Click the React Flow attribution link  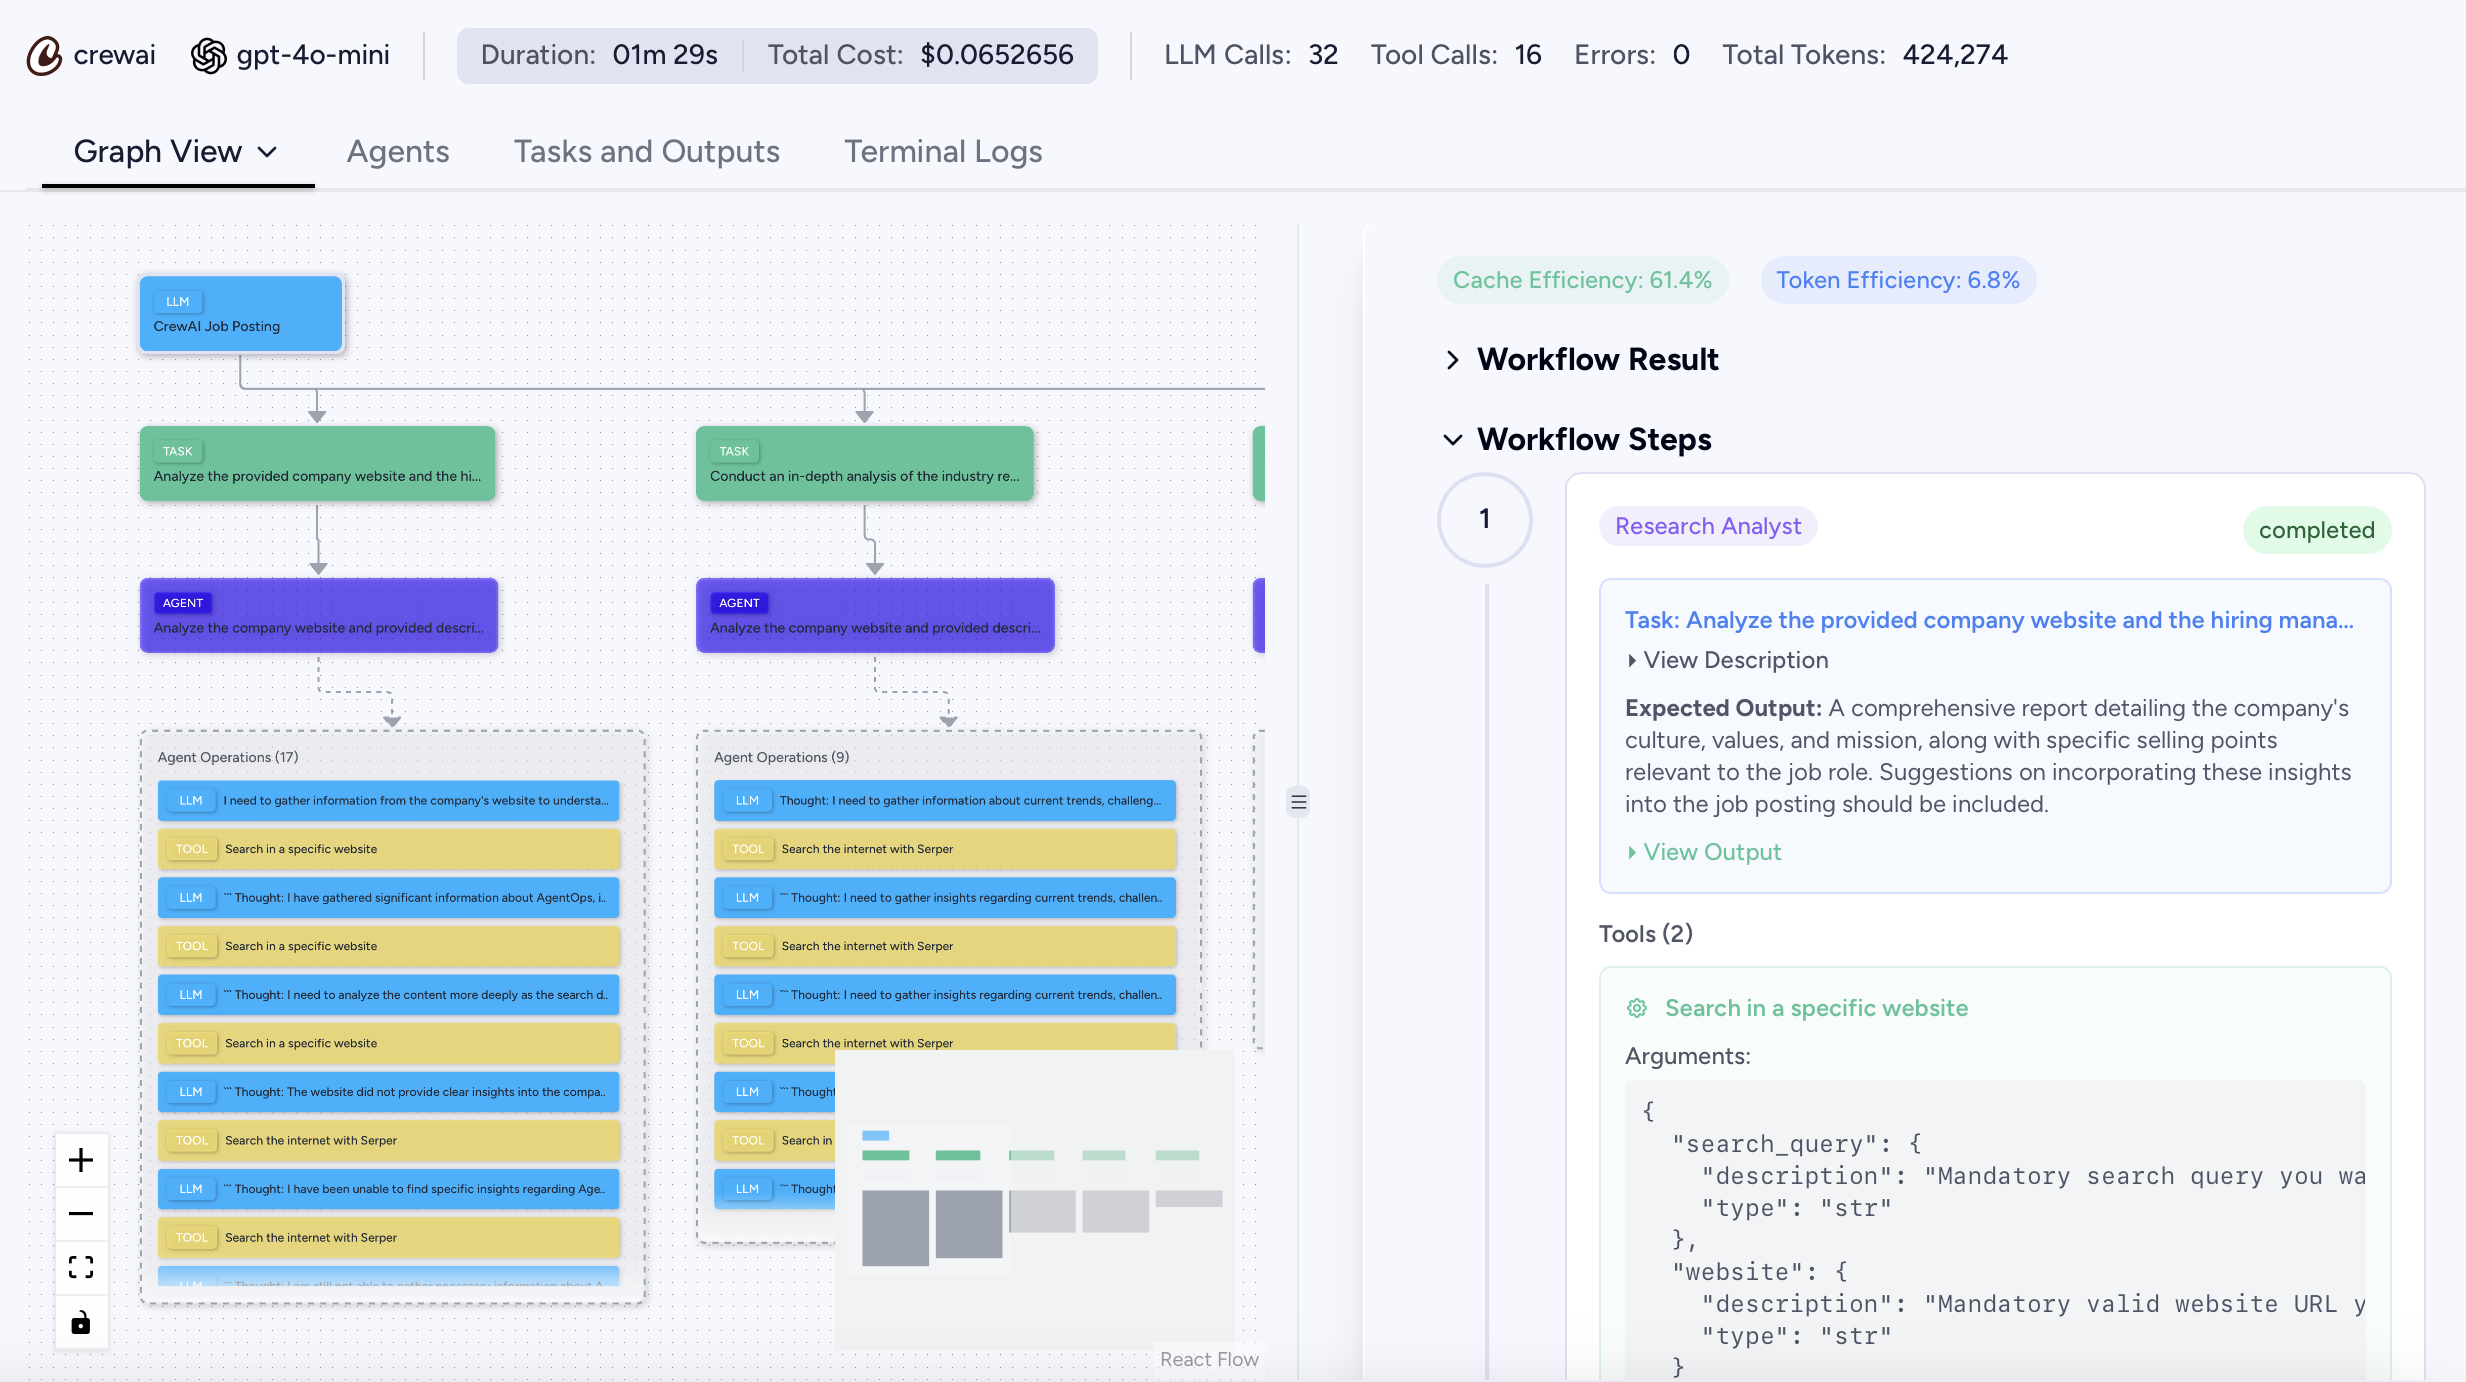tap(1208, 1359)
